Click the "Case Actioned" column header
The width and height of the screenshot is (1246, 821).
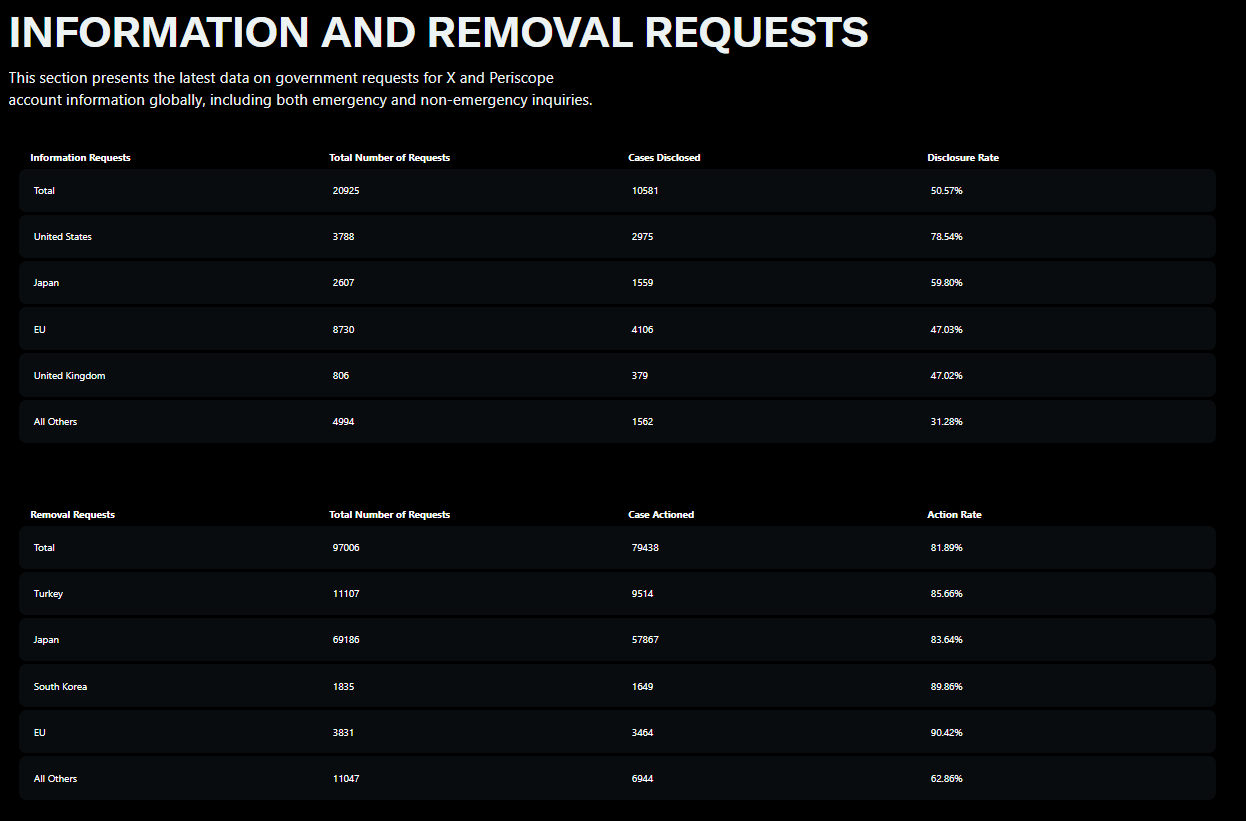661,515
